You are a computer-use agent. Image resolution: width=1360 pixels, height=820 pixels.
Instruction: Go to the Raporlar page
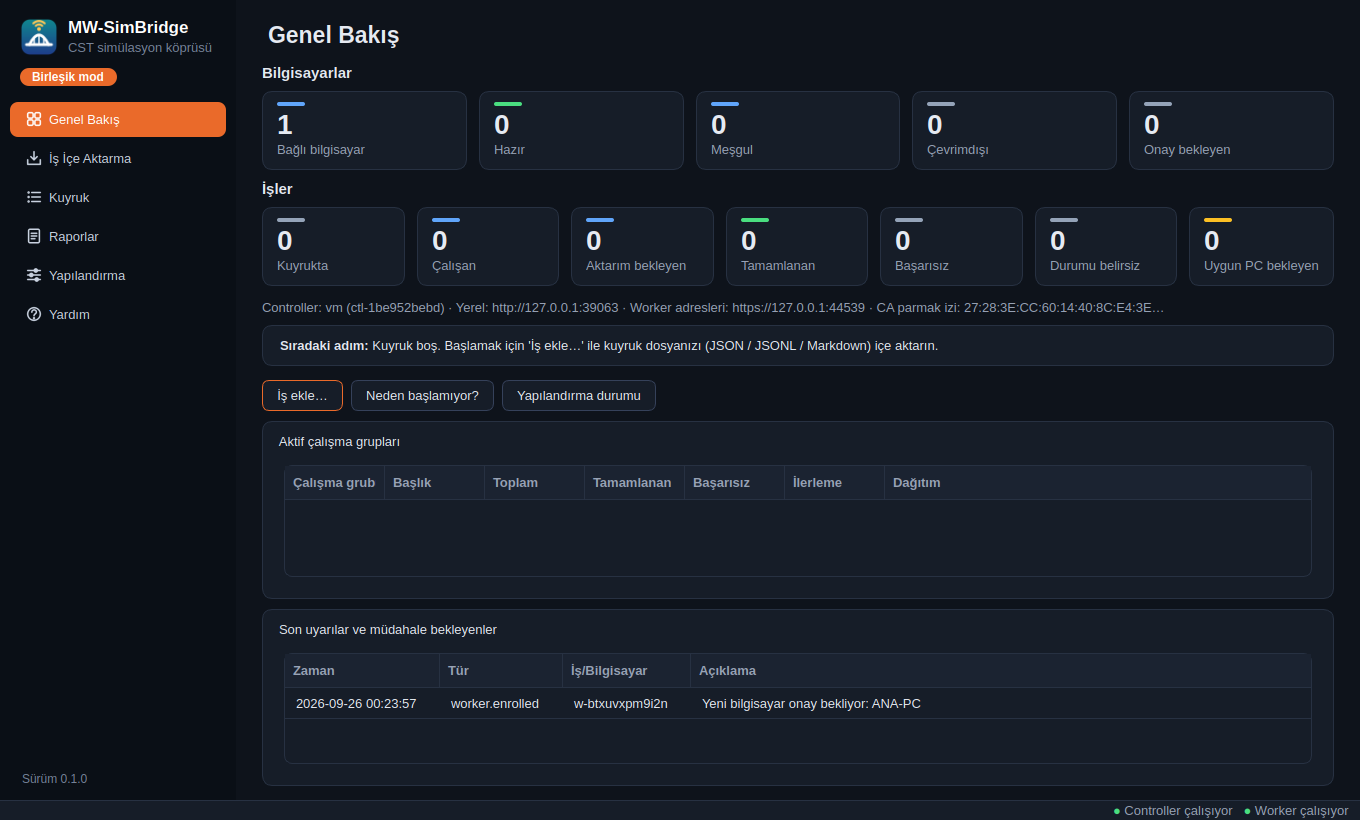tap(118, 236)
